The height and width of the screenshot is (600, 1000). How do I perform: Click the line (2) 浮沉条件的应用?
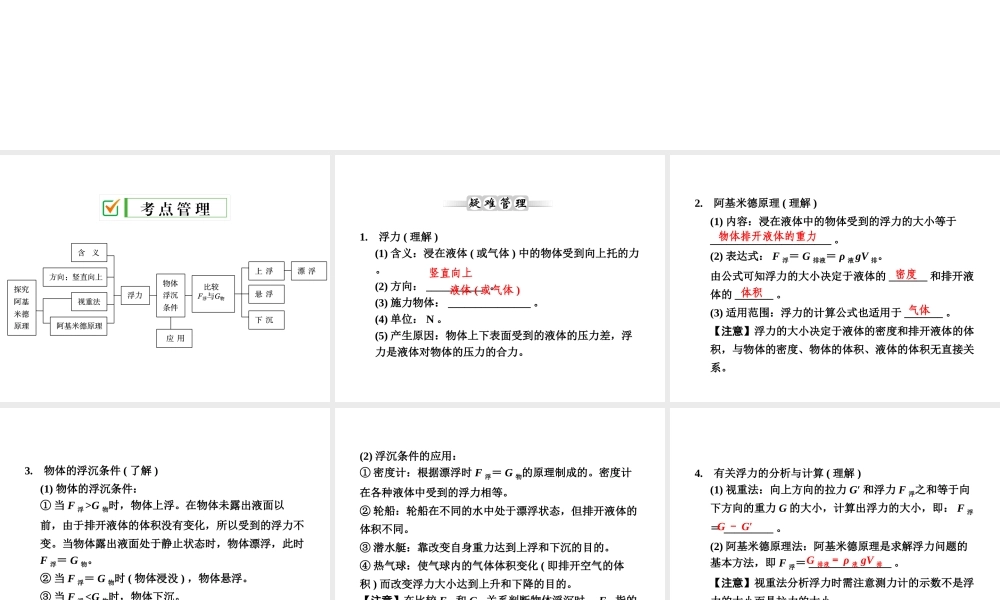coord(408,456)
